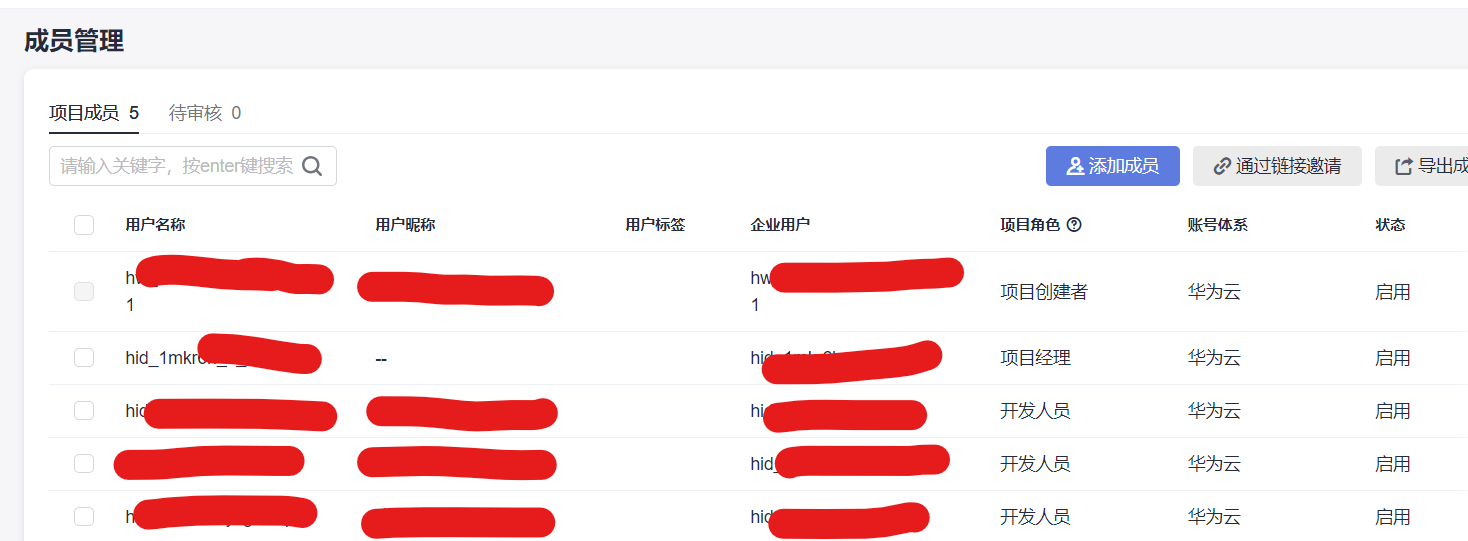Select the first 开发人员 row checkbox
1468x541 pixels.
coord(84,411)
